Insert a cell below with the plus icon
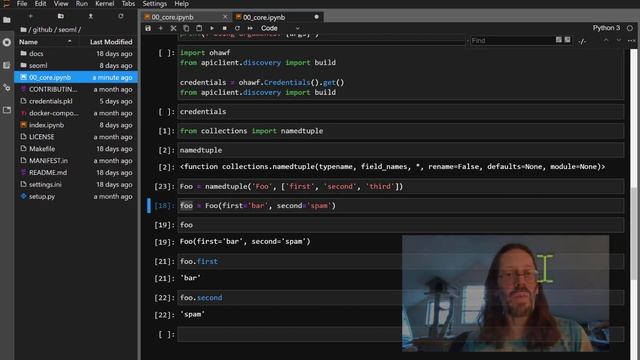640x360 pixels. pyautogui.click(x=160, y=28)
